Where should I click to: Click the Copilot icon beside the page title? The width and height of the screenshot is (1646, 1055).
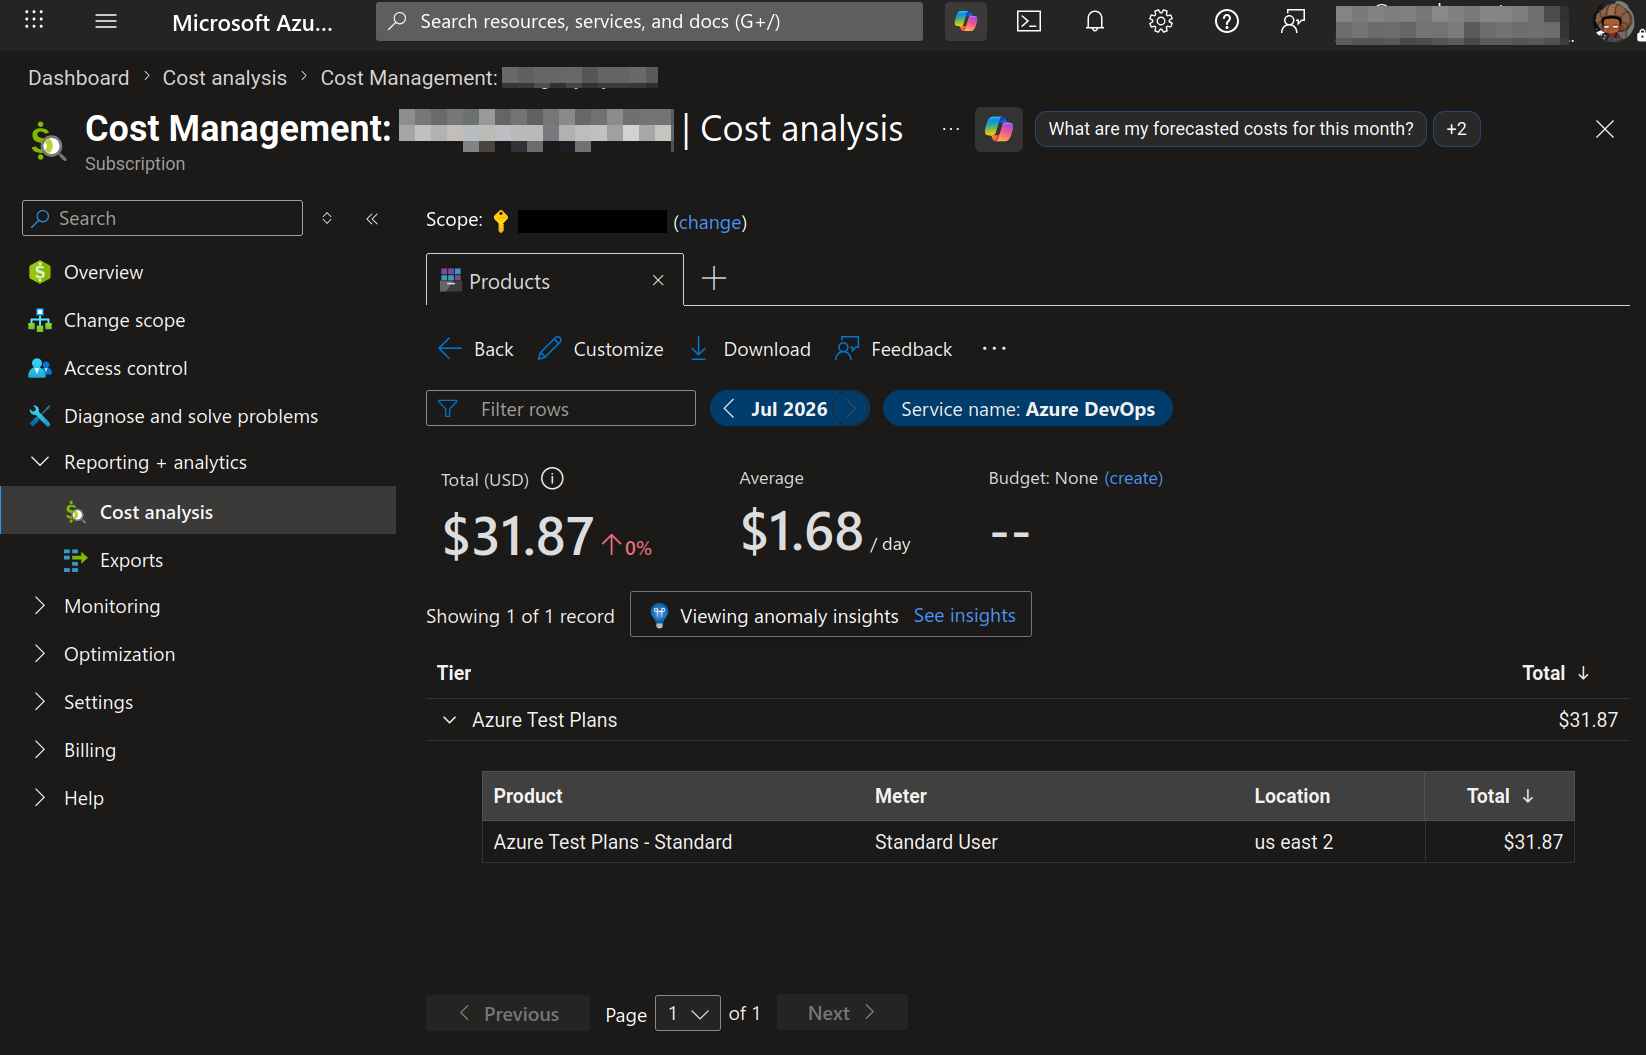point(999,129)
